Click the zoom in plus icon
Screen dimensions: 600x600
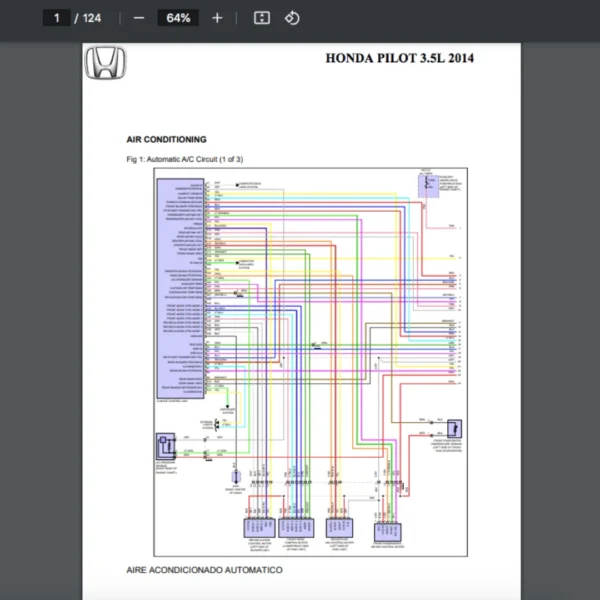coord(217,18)
